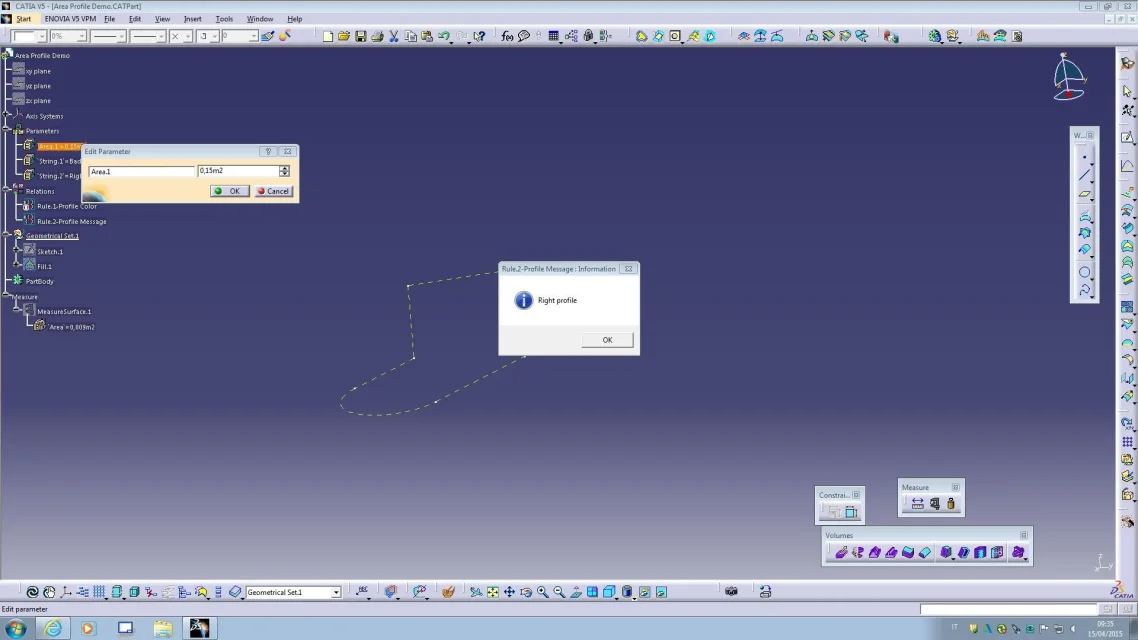Expand the Sketch.1 tree node

click(17, 251)
